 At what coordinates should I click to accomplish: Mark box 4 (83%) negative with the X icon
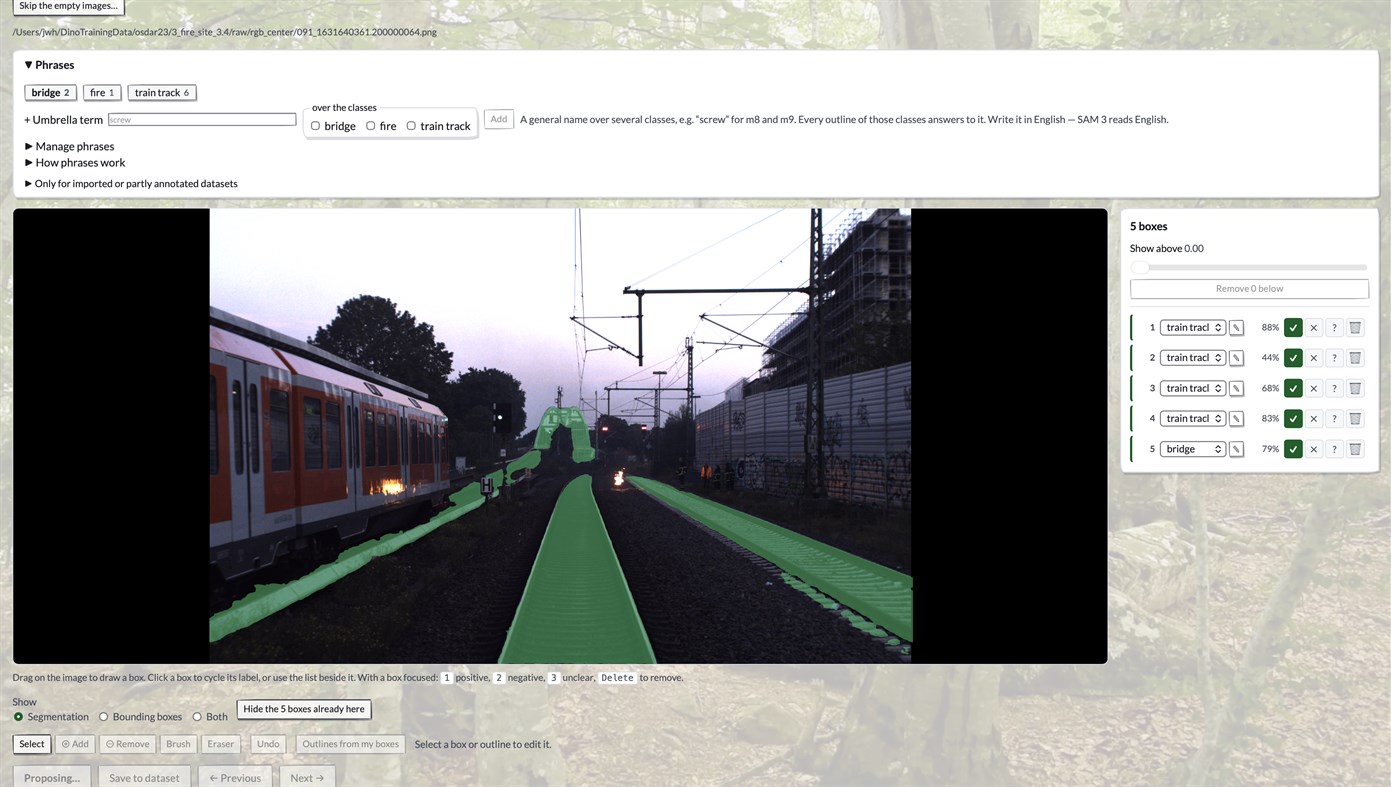coord(1314,419)
